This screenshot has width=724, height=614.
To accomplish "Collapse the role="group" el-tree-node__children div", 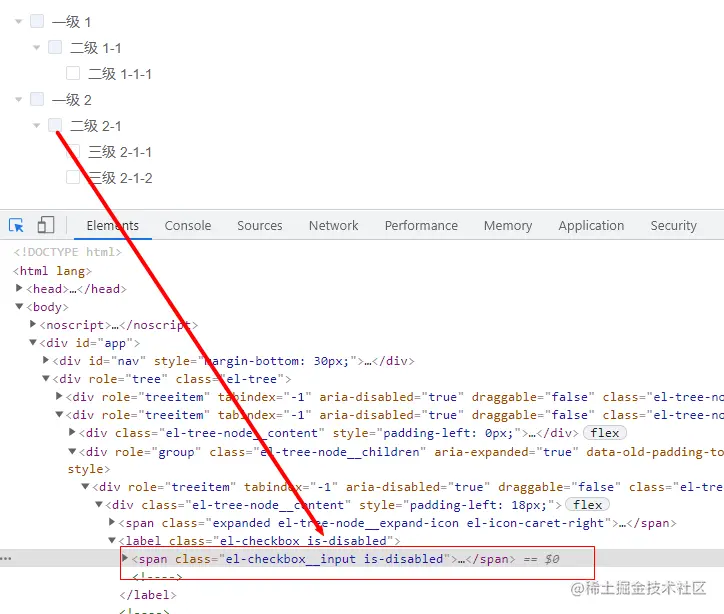I will coord(72,451).
